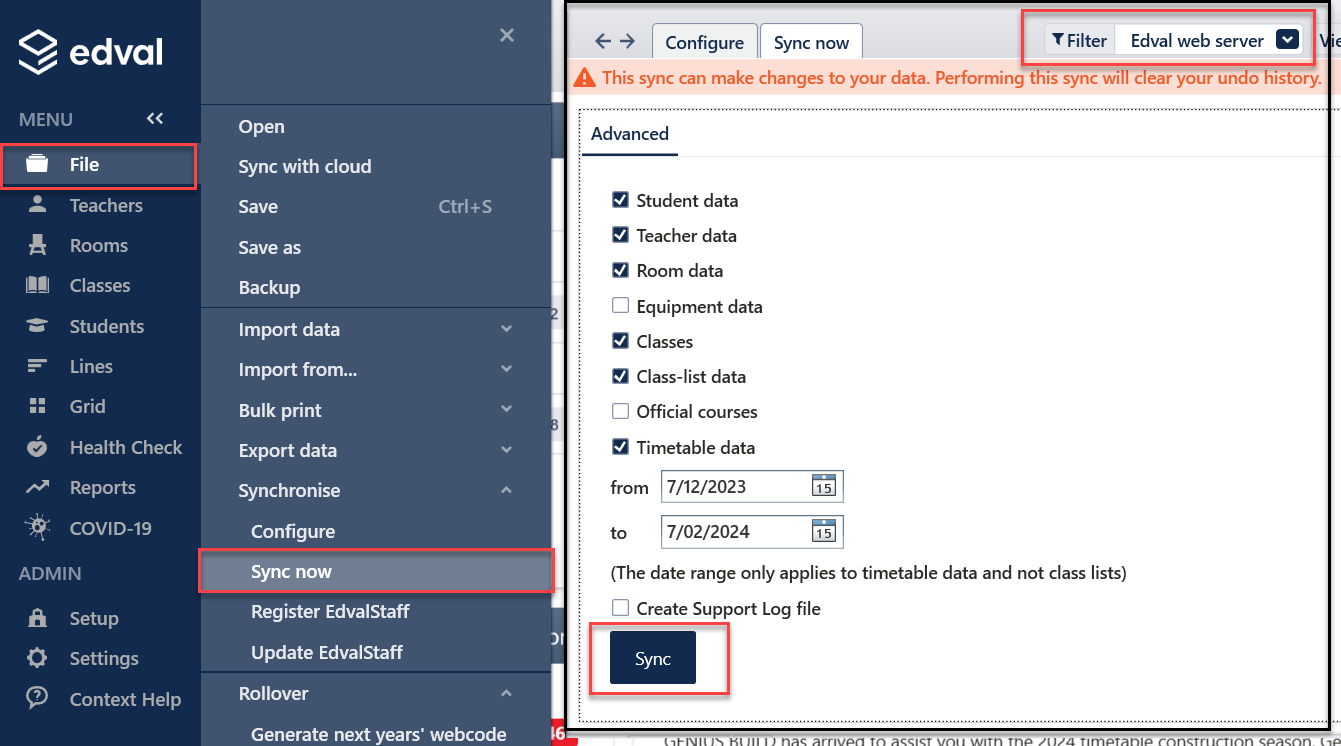Enable the Official courses checkbox

pos(620,412)
